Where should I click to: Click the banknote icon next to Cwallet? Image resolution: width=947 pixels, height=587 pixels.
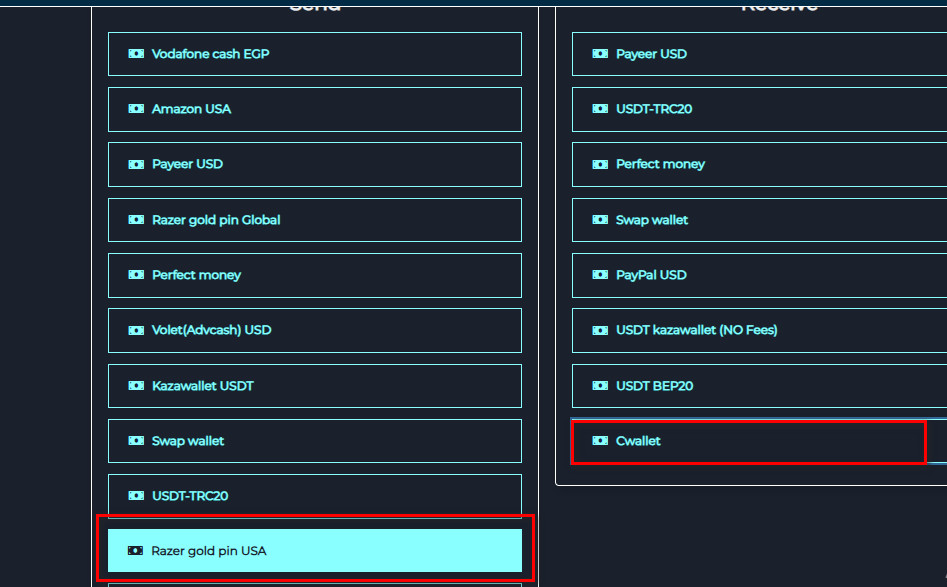[x=599, y=440]
